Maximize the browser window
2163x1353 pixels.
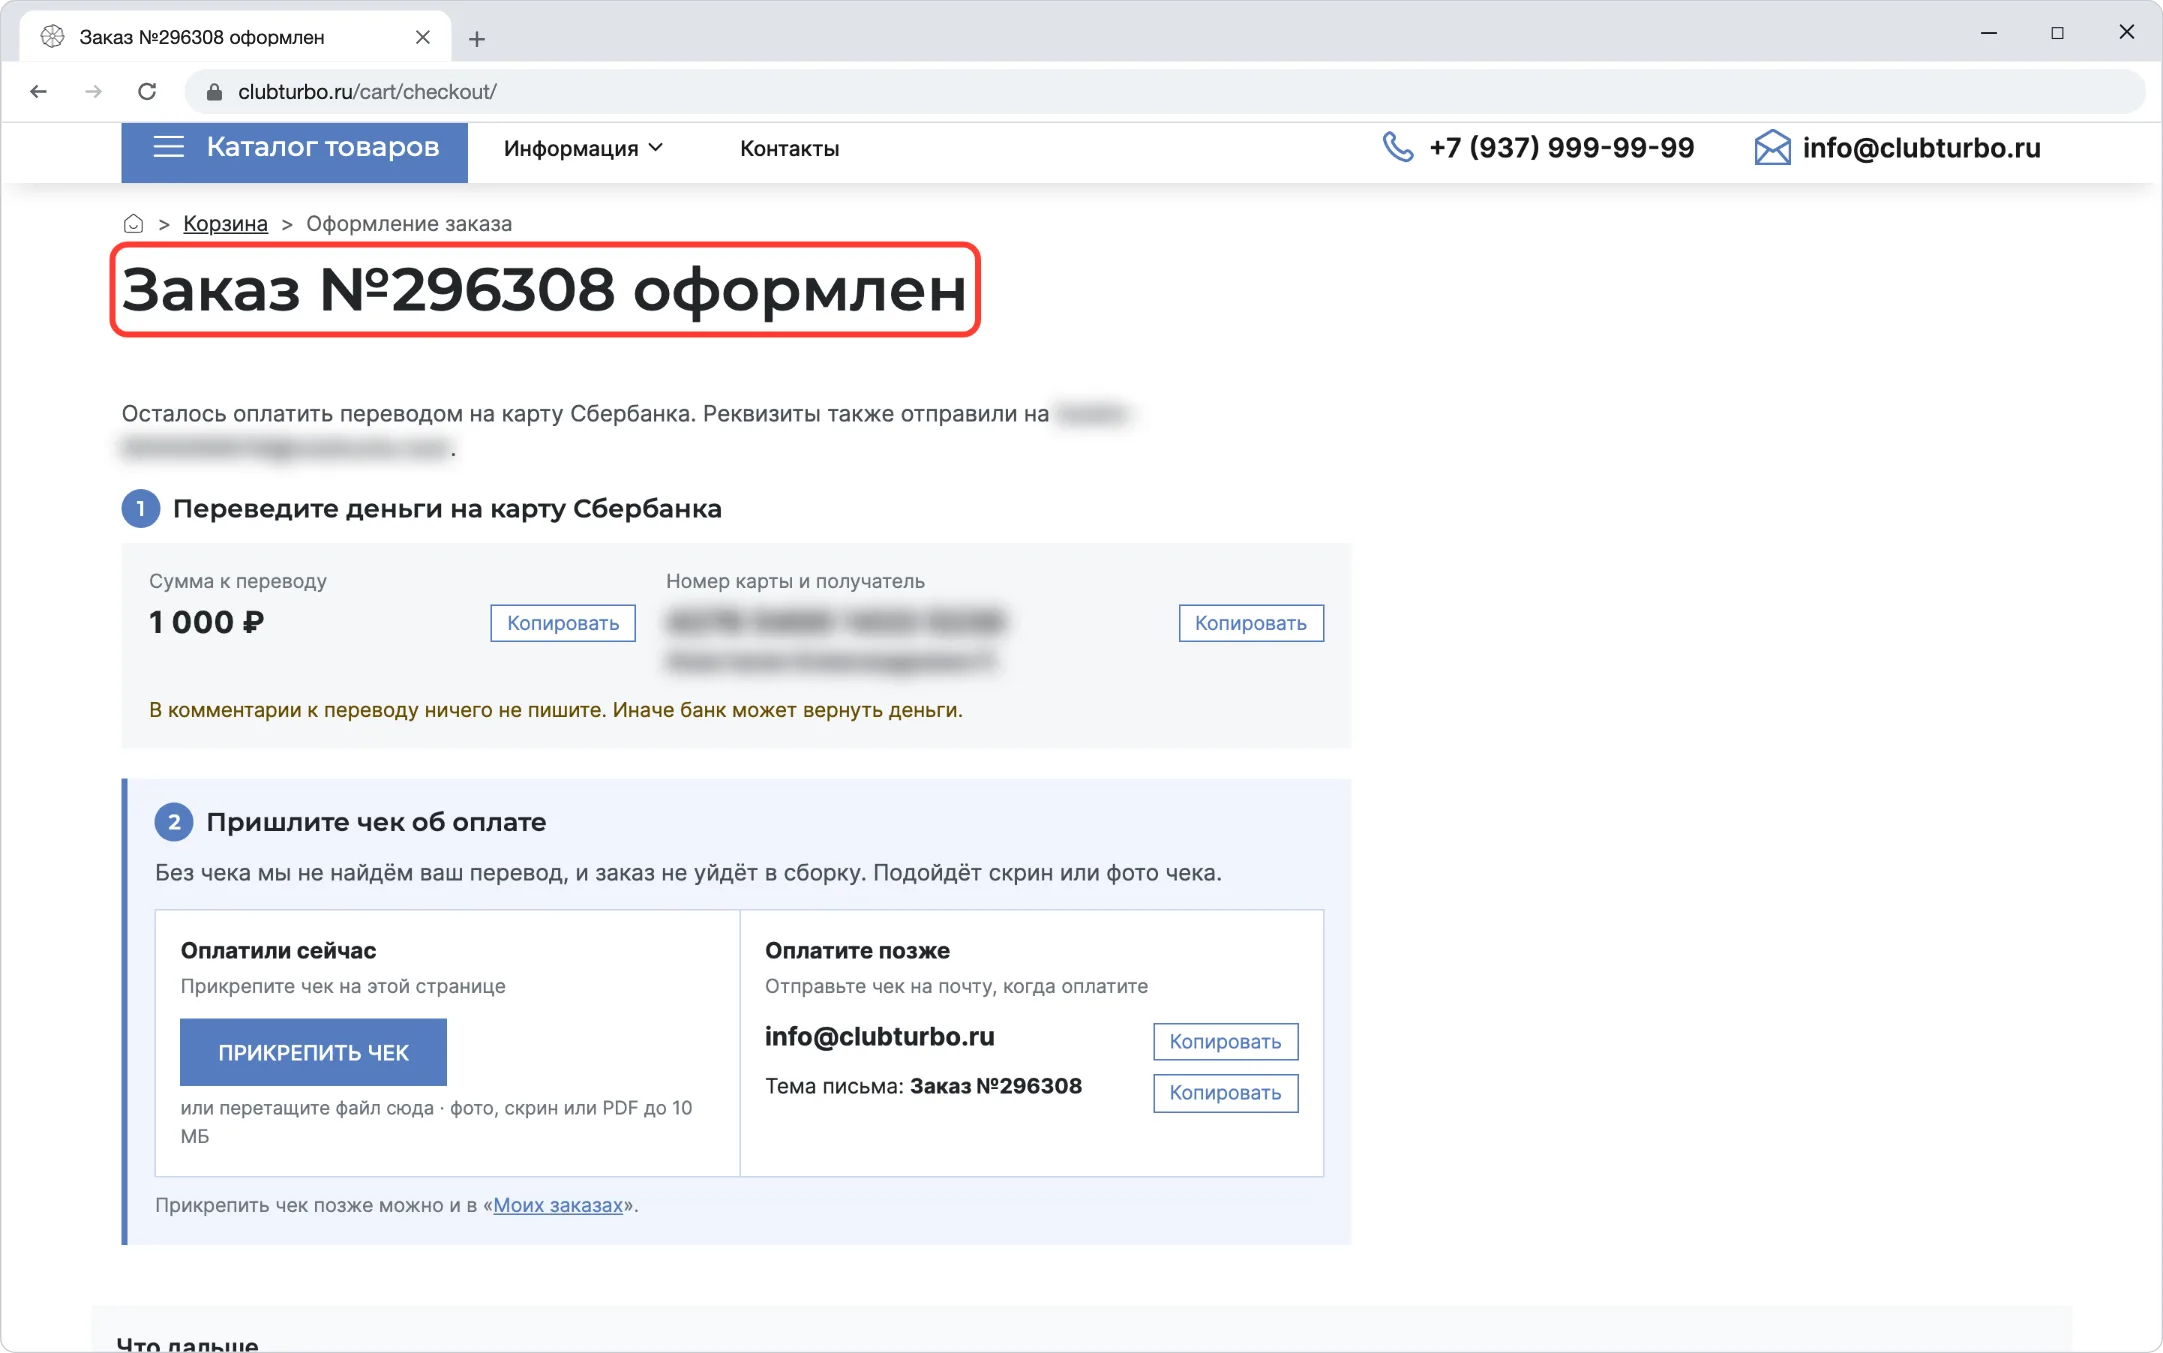[2057, 33]
